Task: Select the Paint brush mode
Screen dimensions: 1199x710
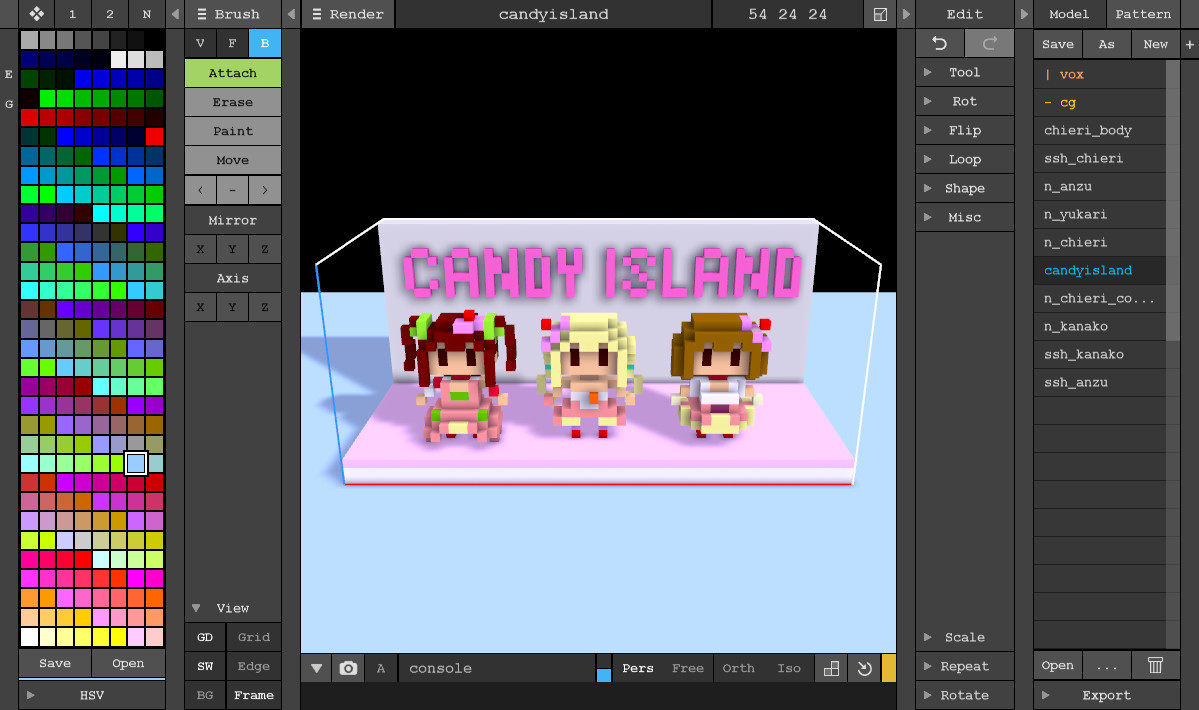Action: [x=232, y=131]
